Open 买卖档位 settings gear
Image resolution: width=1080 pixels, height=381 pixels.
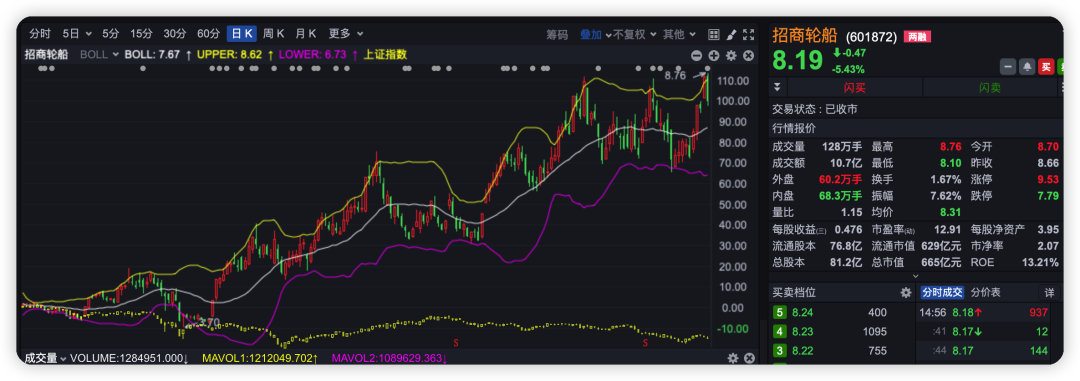pos(906,293)
